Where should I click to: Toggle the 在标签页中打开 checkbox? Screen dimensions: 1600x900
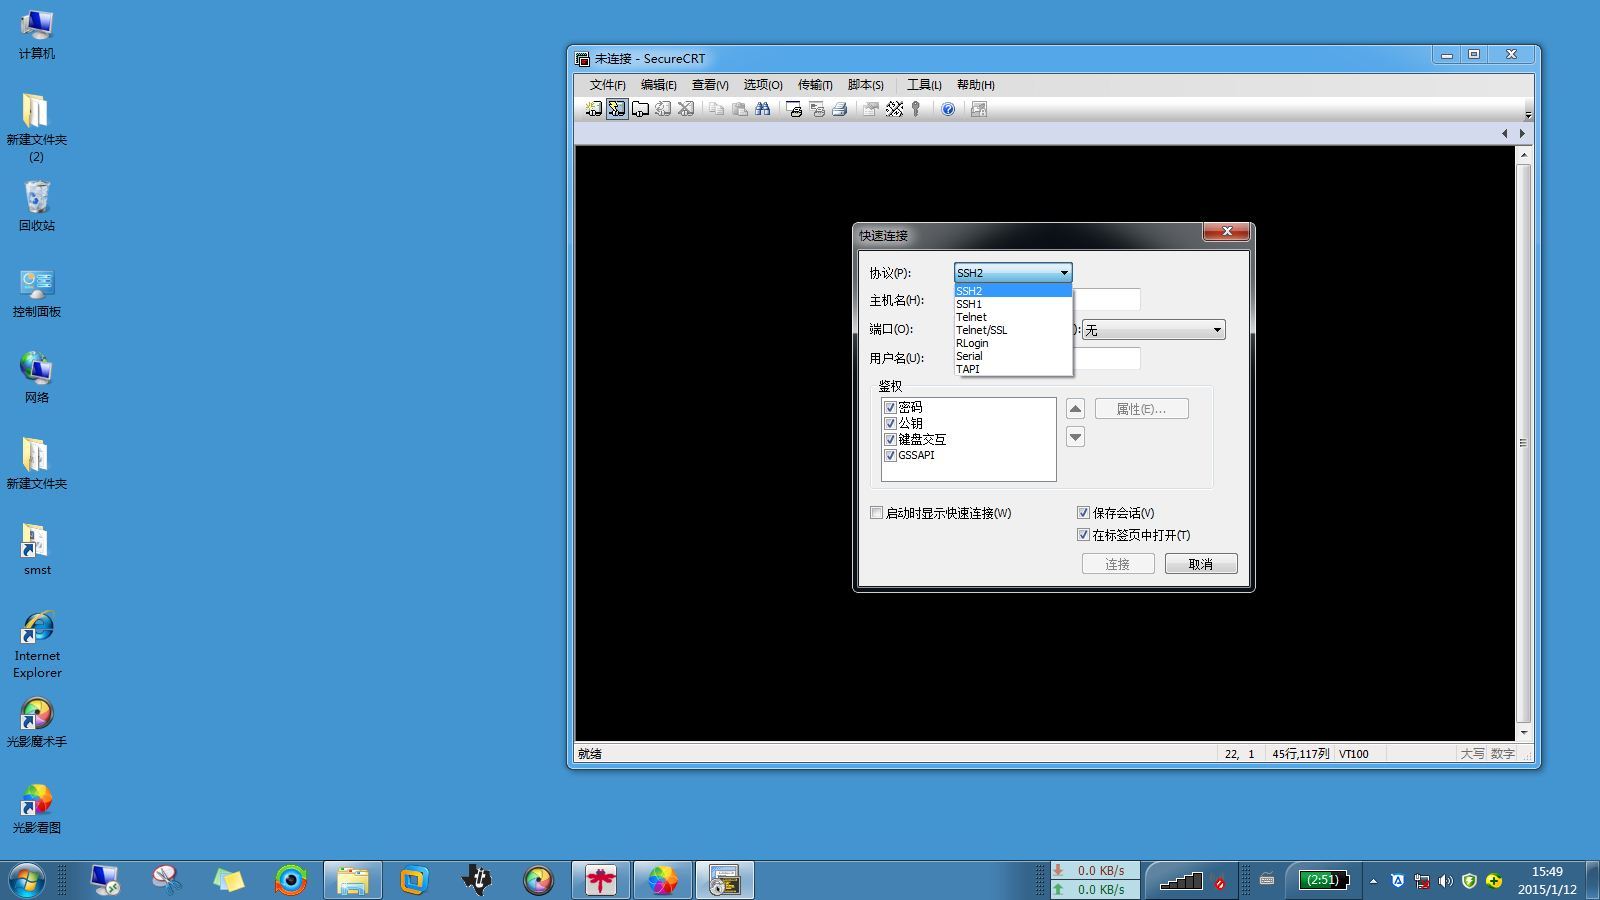1083,535
